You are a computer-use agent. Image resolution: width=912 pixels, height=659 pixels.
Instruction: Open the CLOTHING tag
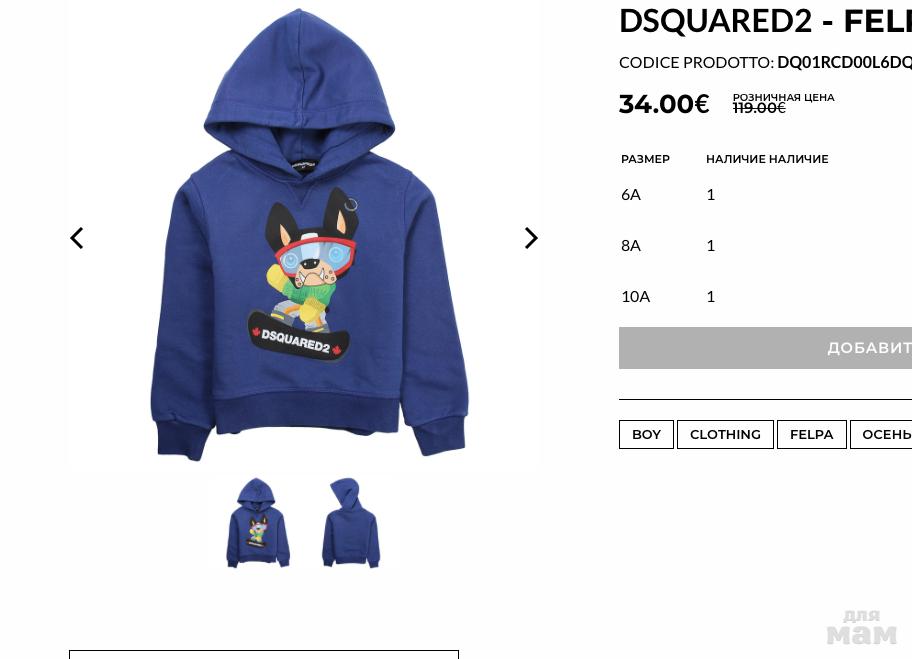click(x=725, y=434)
